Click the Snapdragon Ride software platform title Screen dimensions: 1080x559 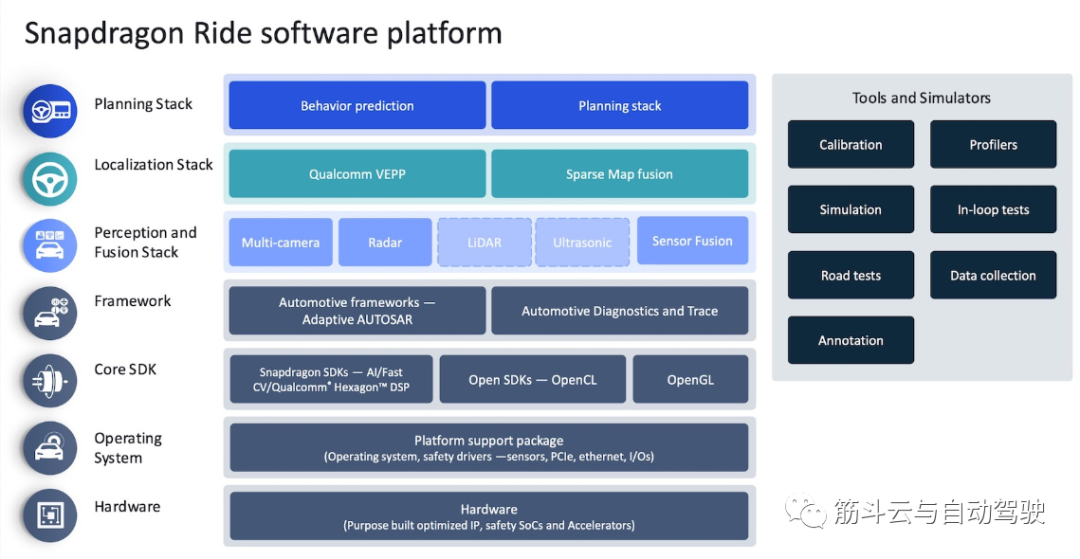[263, 32]
